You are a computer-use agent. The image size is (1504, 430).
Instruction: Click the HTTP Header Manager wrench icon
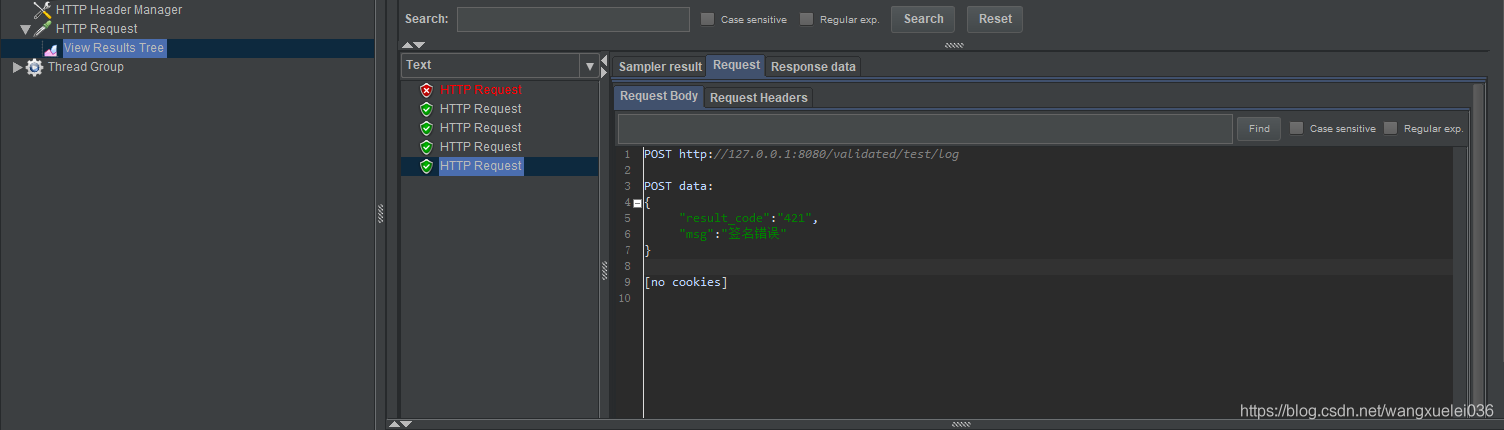tap(42, 10)
